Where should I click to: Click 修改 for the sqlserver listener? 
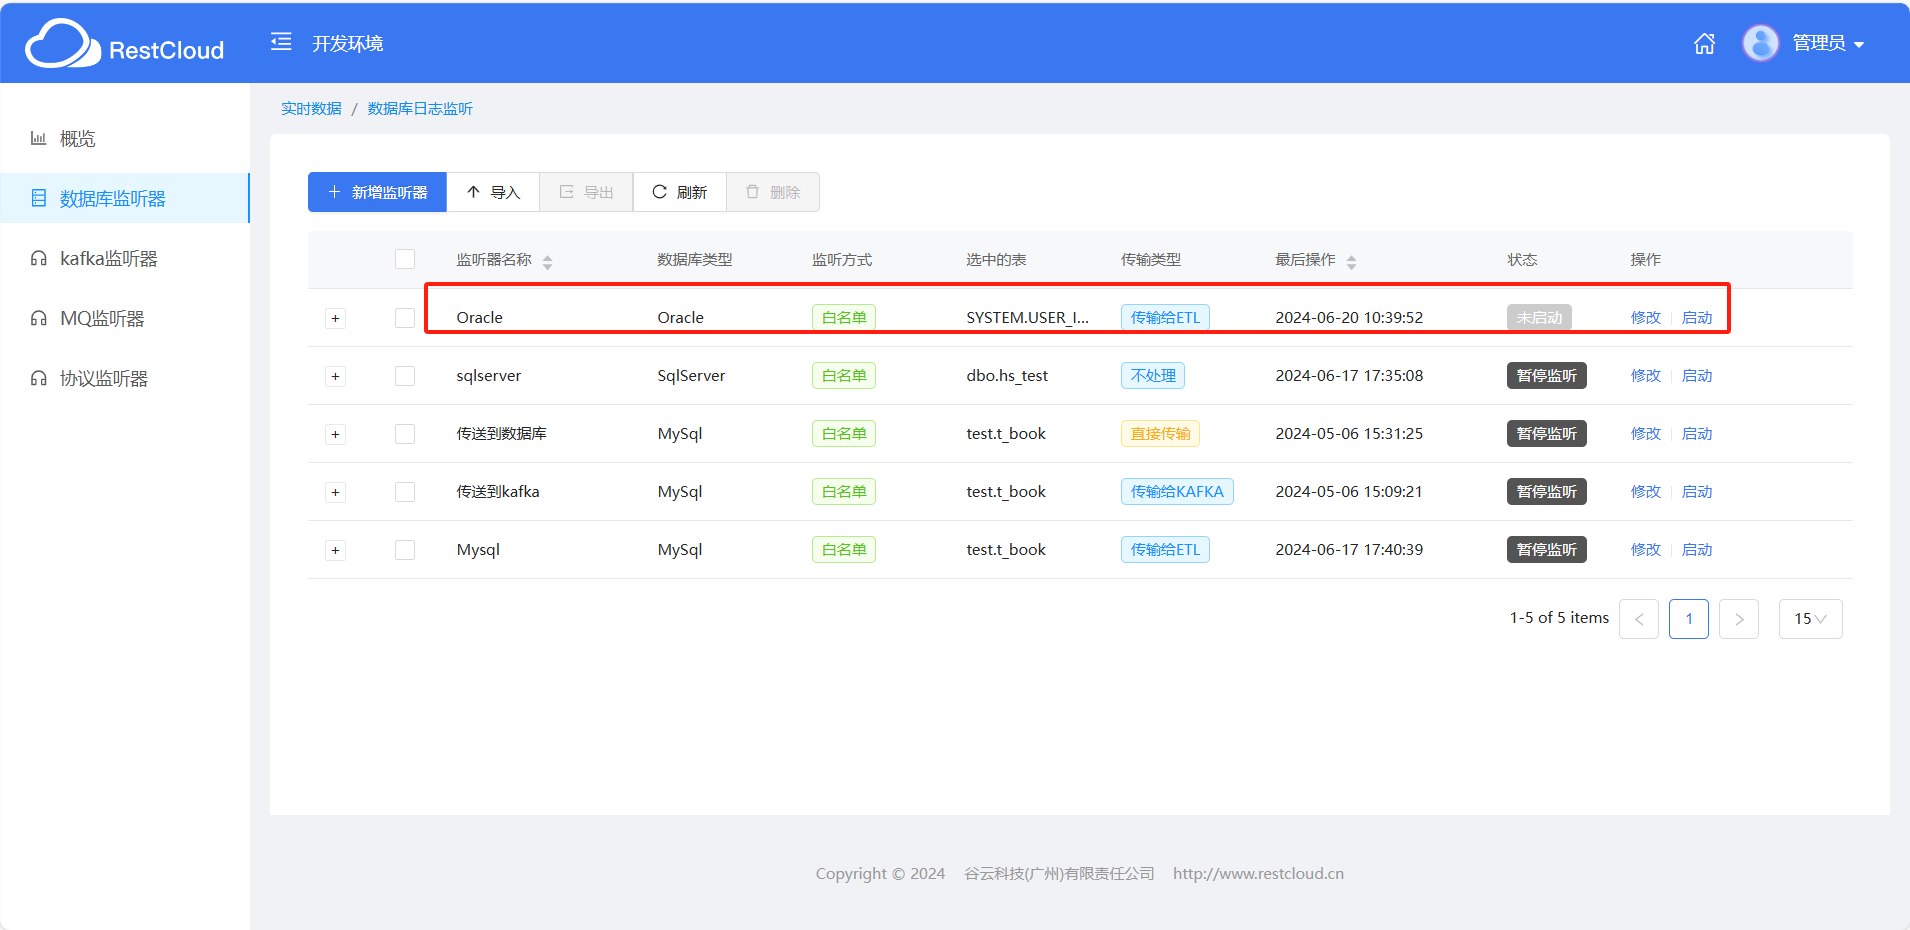coord(1645,375)
